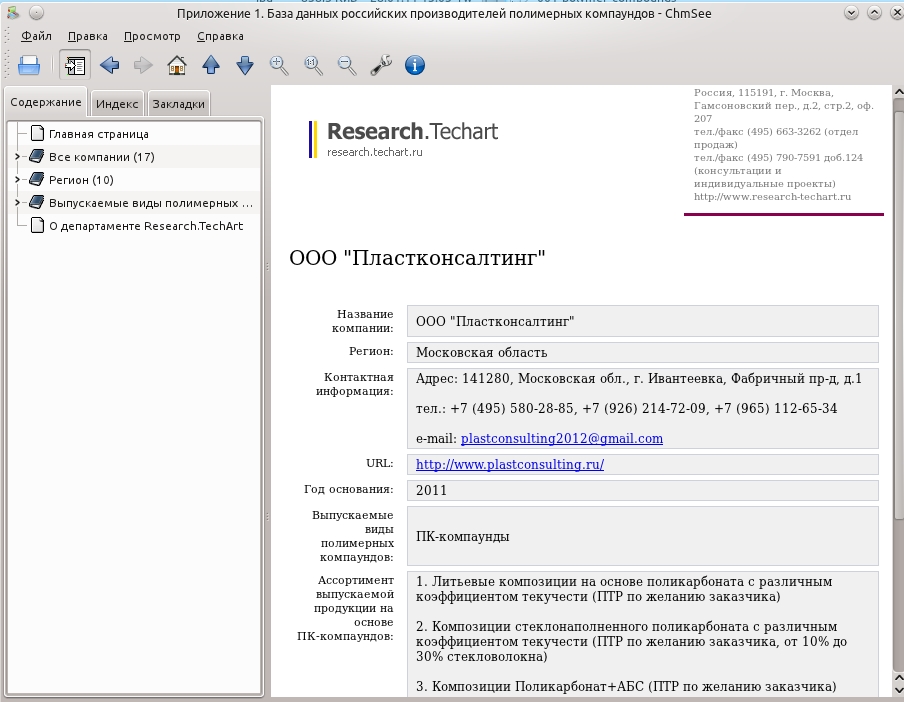Click the research.techart.ru text under logo
904x702 pixels.
pos(375,152)
